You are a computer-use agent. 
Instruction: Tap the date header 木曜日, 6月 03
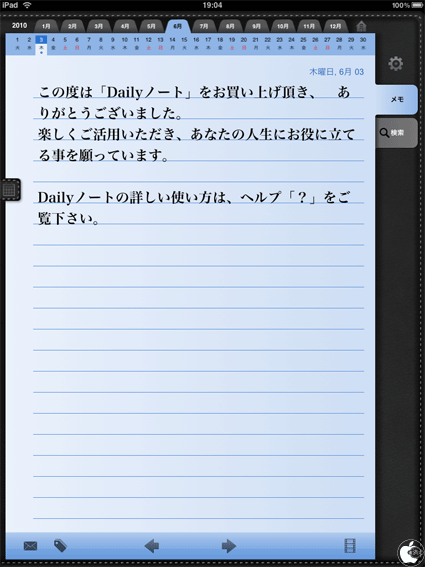(x=336, y=72)
